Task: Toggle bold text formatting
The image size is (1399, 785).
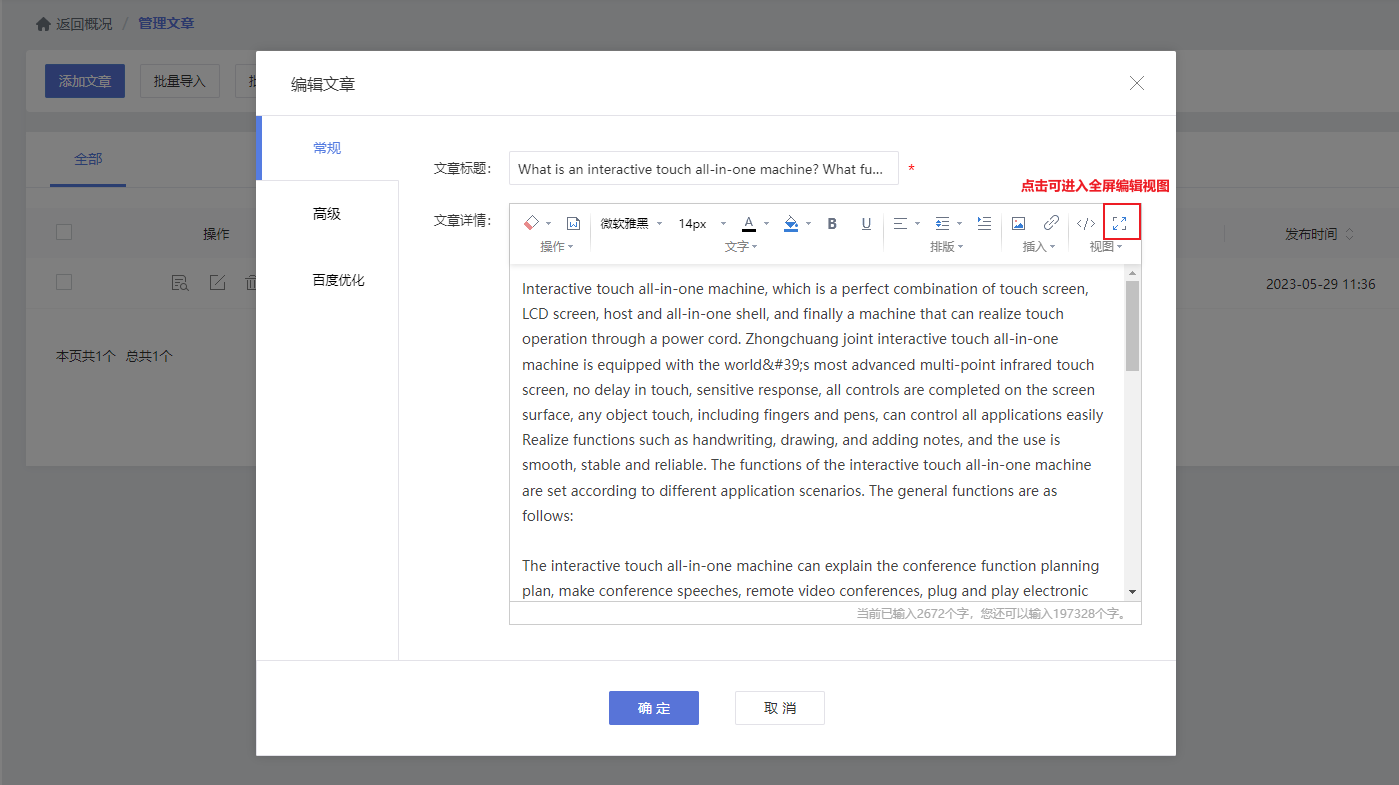Action: 832,223
